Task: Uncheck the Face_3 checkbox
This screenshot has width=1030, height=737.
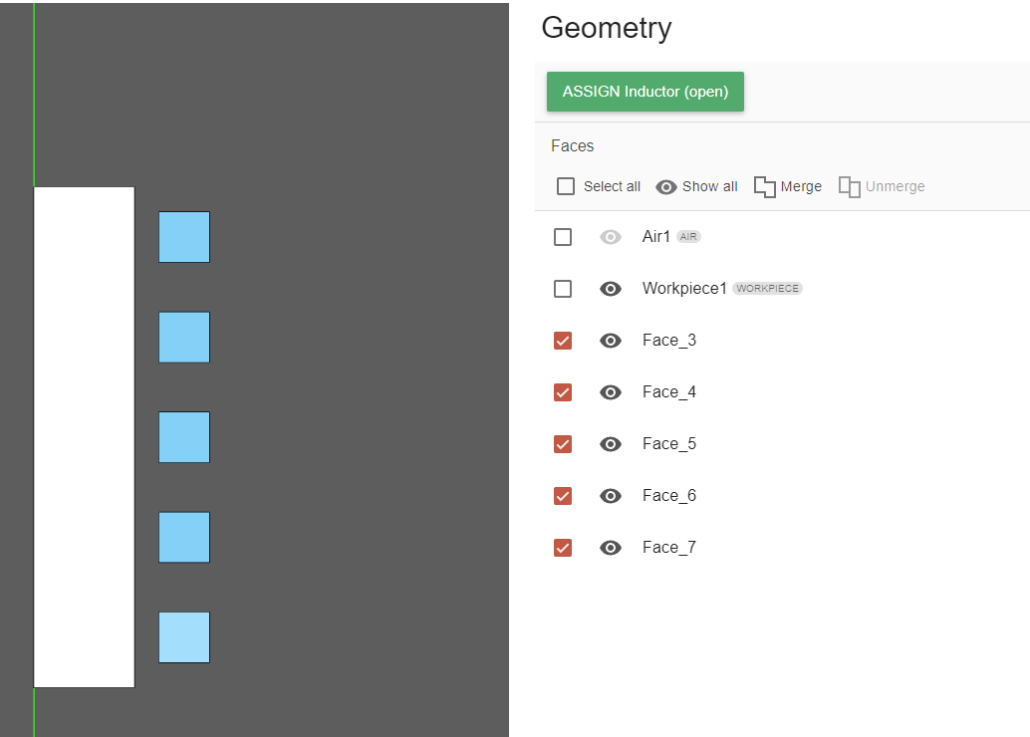Action: pyautogui.click(x=563, y=341)
